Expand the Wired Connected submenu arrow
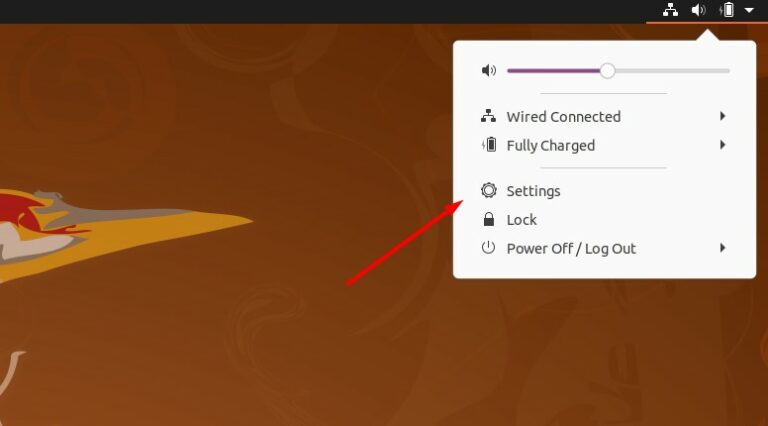Viewport: 768px width, 426px height. [x=722, y=116]
